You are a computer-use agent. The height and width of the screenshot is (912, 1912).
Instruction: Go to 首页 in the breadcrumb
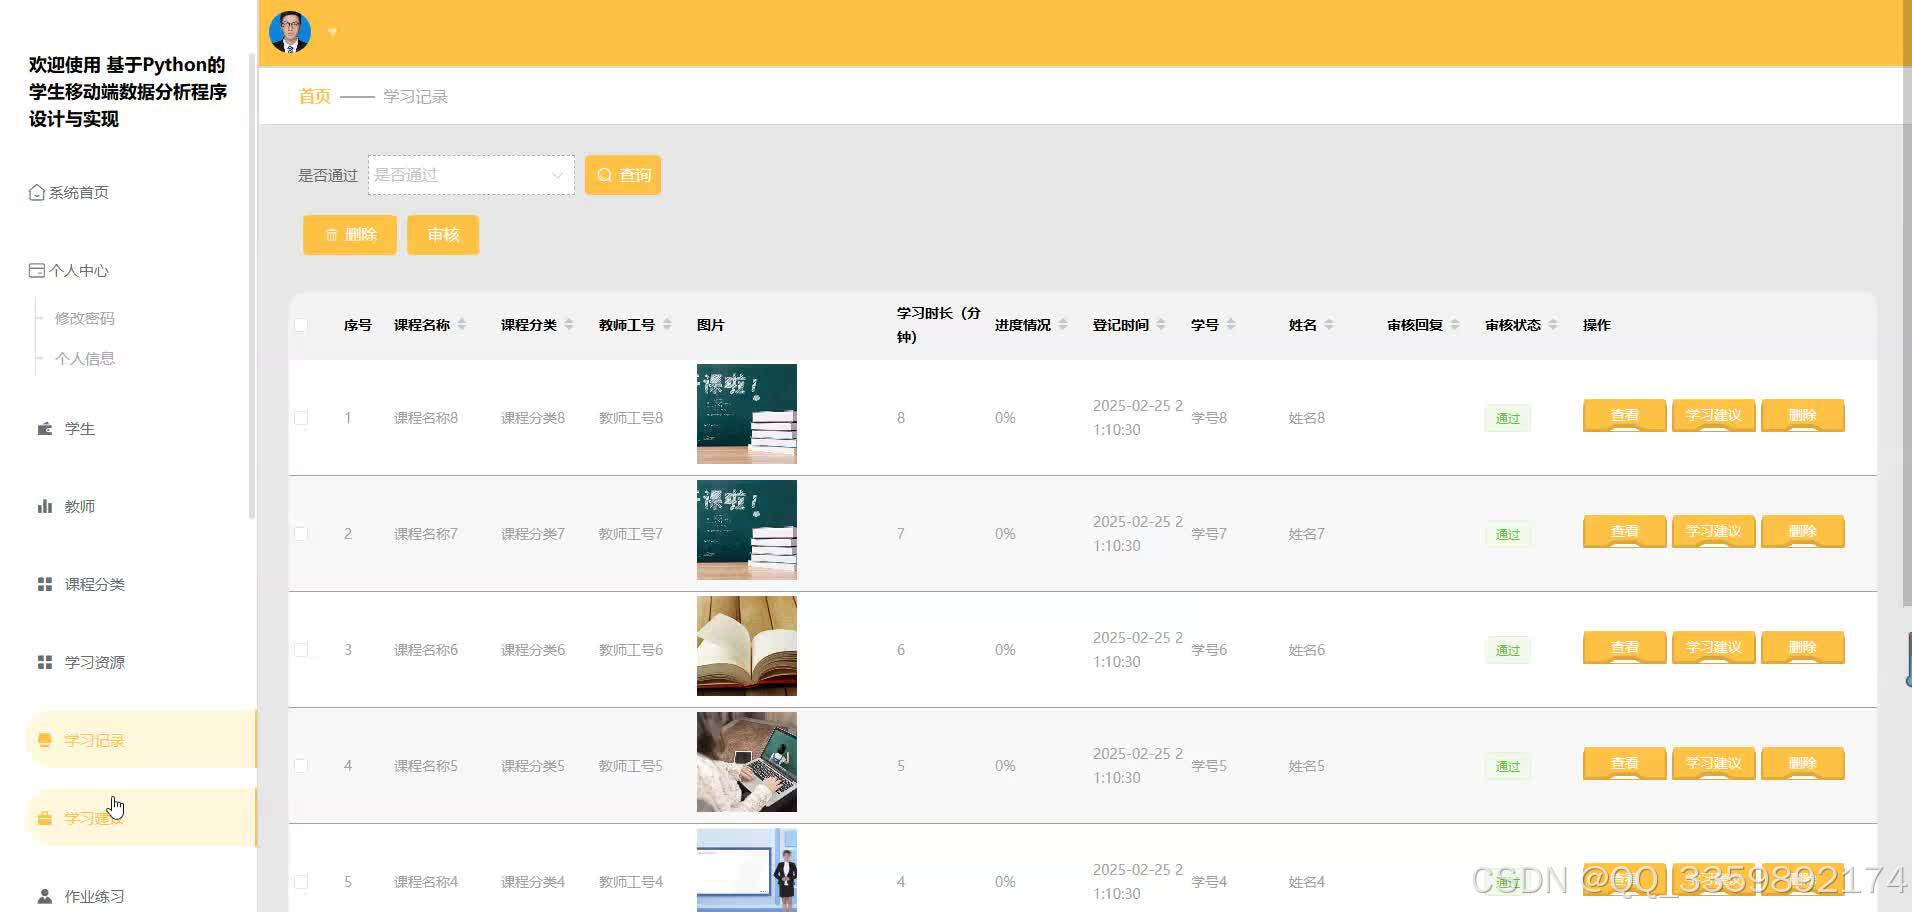click(312, 96)
